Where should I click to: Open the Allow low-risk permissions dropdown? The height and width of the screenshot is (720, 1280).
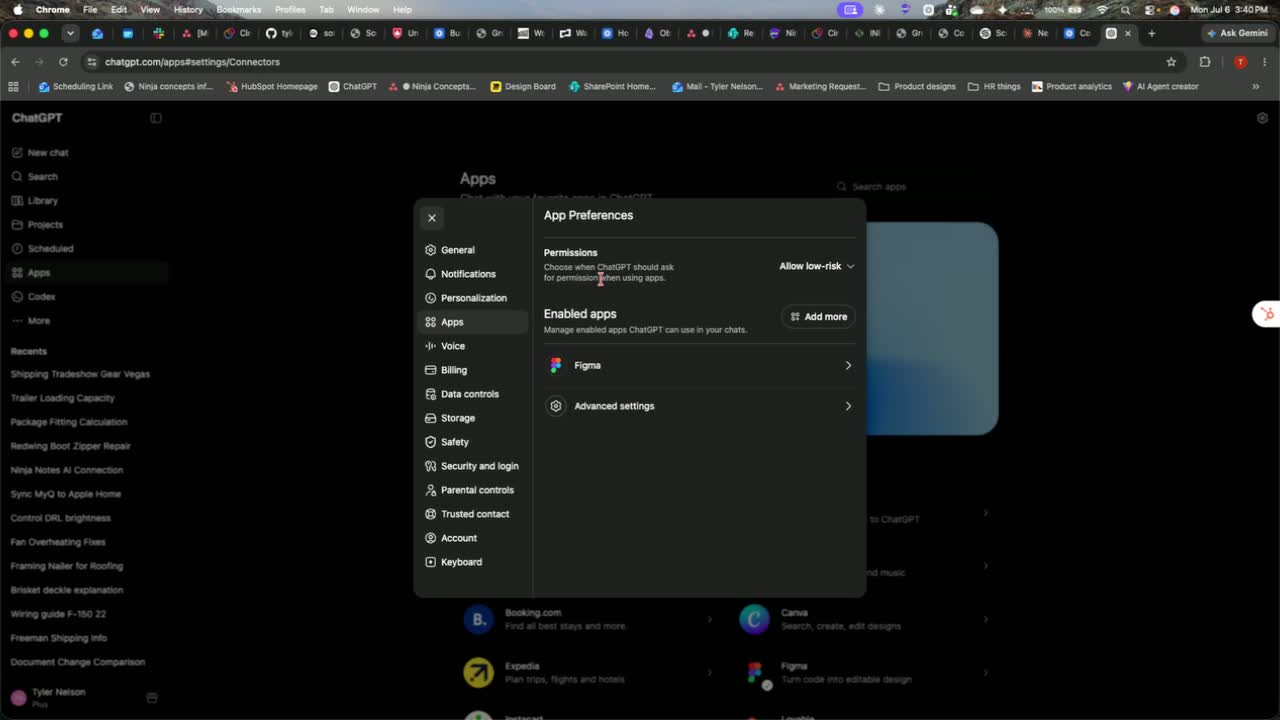coord(817,266)
